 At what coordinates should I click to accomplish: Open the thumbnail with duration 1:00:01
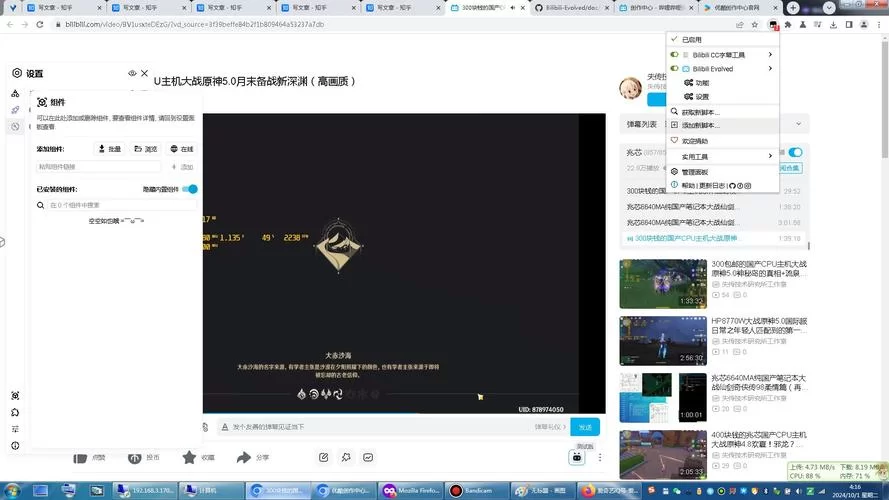663,397
